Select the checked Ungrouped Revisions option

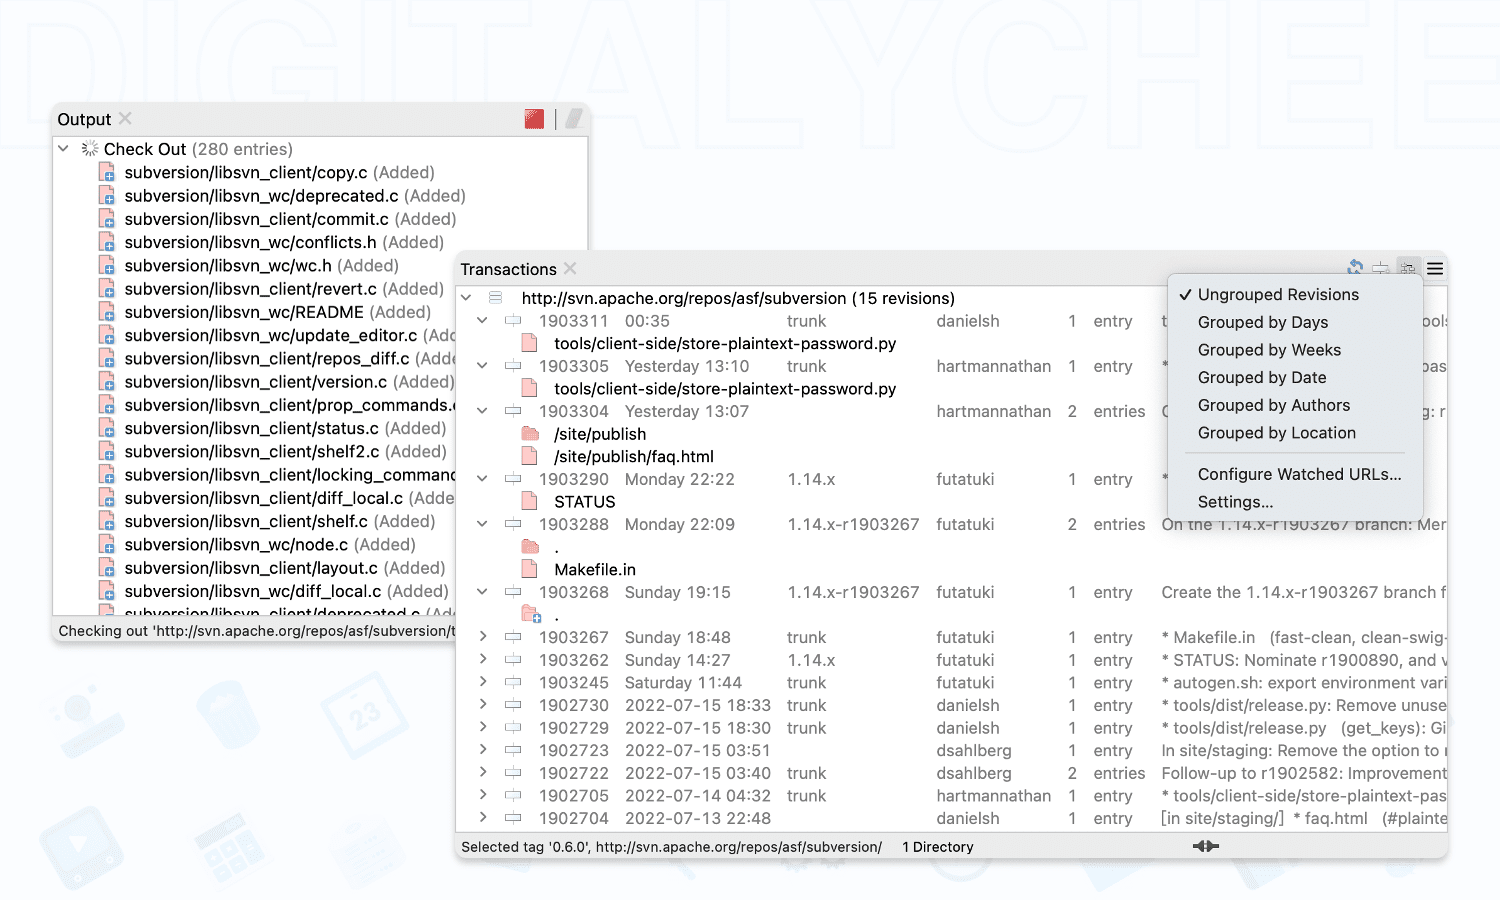pos(1278,295)
